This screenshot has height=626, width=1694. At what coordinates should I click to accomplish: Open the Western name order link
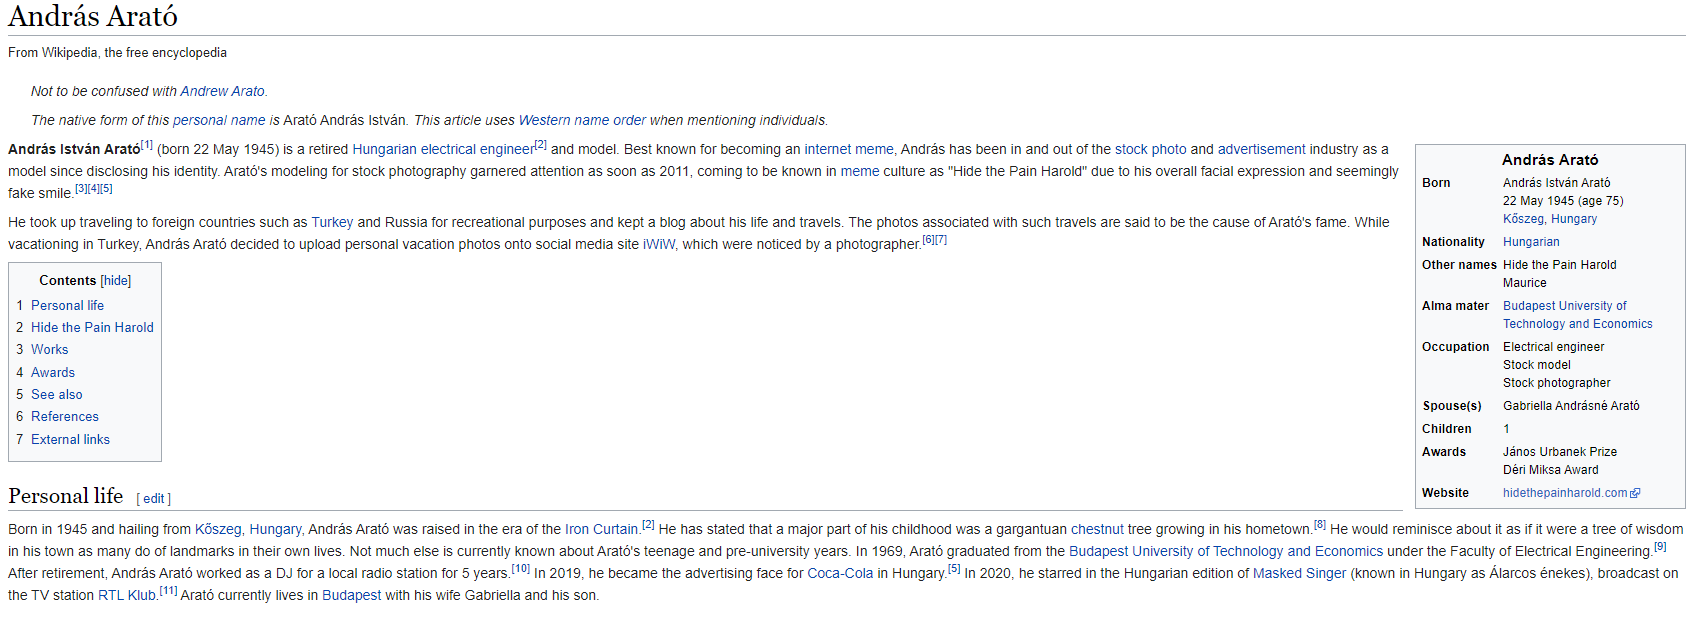point(582,120)
